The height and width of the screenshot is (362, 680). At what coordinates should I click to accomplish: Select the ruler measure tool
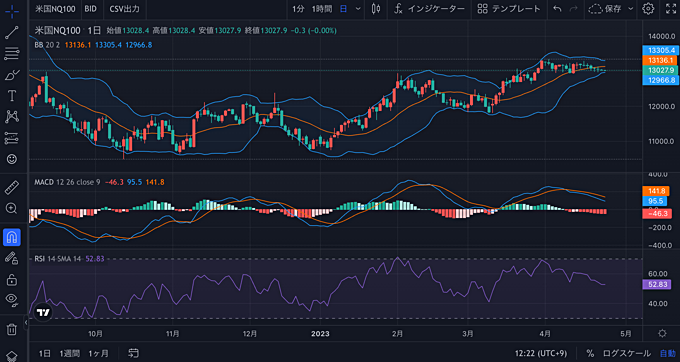[x=12, y=187]
